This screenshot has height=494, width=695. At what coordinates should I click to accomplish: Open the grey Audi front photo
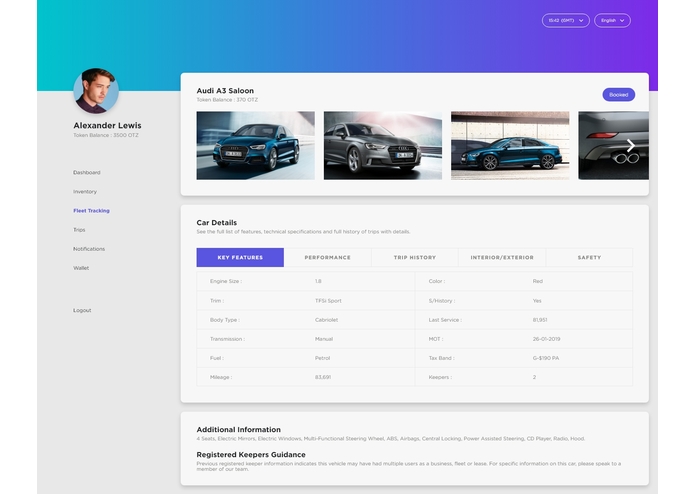coord(383,145)
